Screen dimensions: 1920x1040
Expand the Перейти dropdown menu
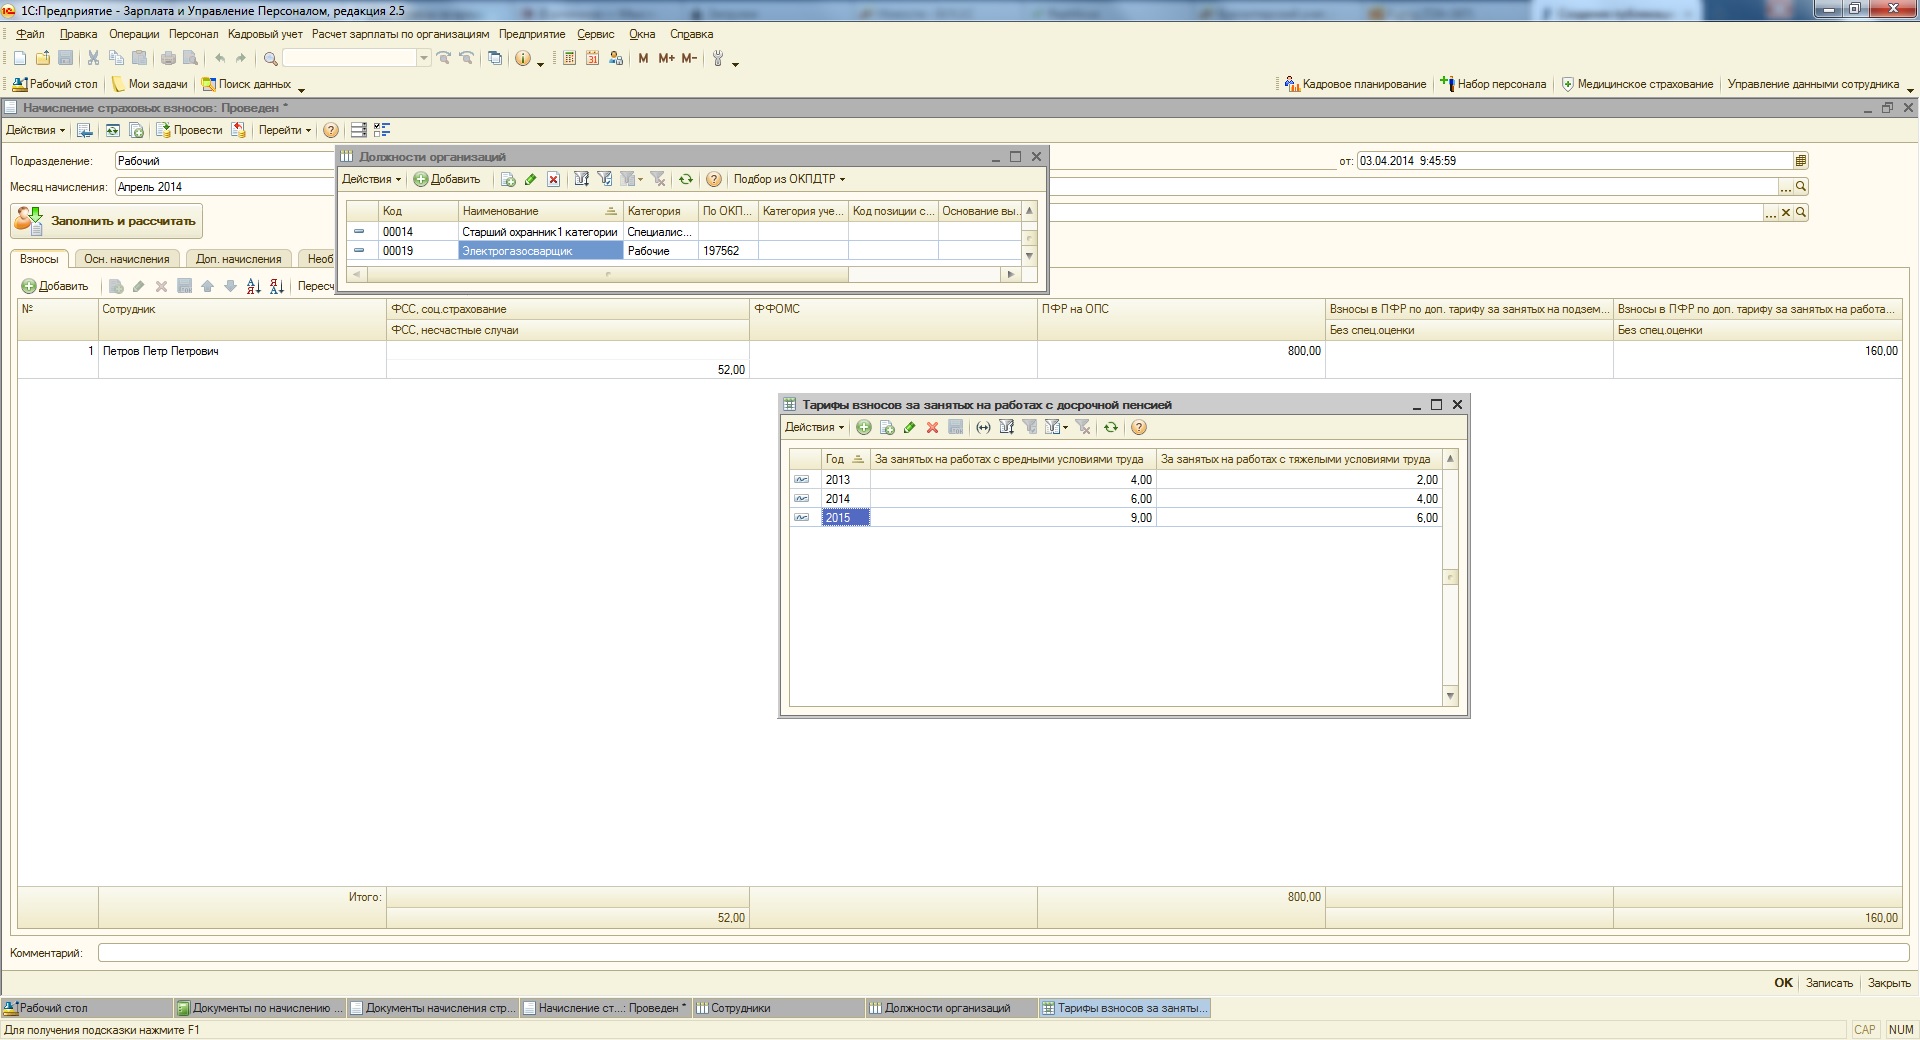click(284, 131)
